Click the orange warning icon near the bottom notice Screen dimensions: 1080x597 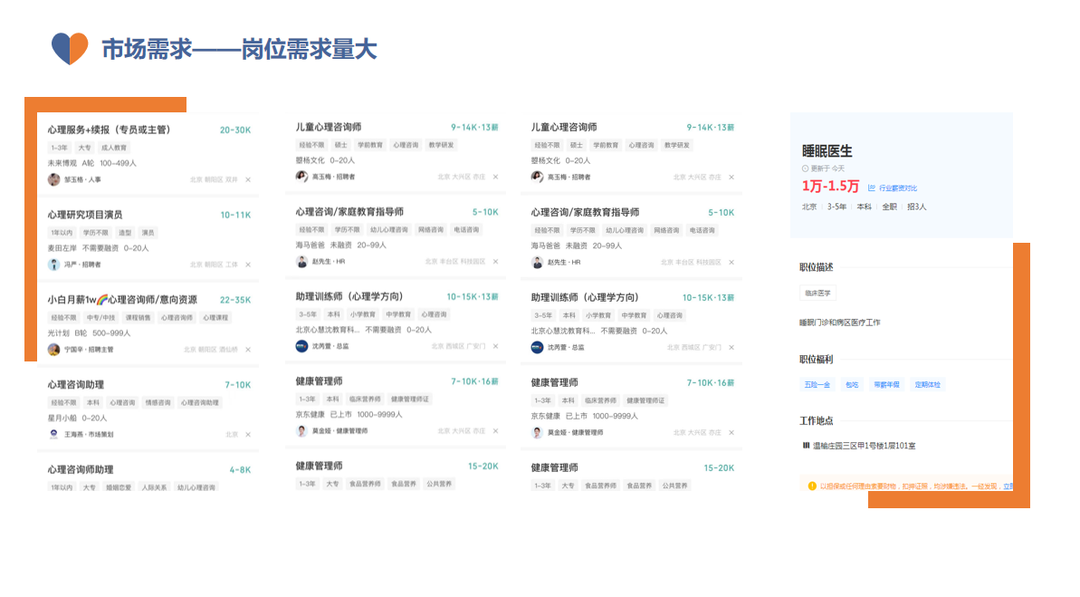(x=812, y=486)
